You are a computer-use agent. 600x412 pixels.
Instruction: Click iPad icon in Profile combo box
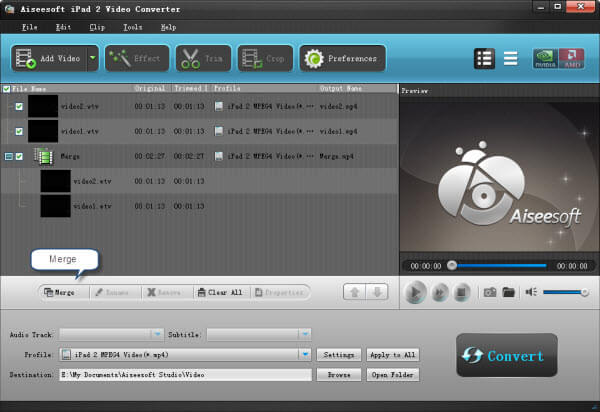pos(66,355)
